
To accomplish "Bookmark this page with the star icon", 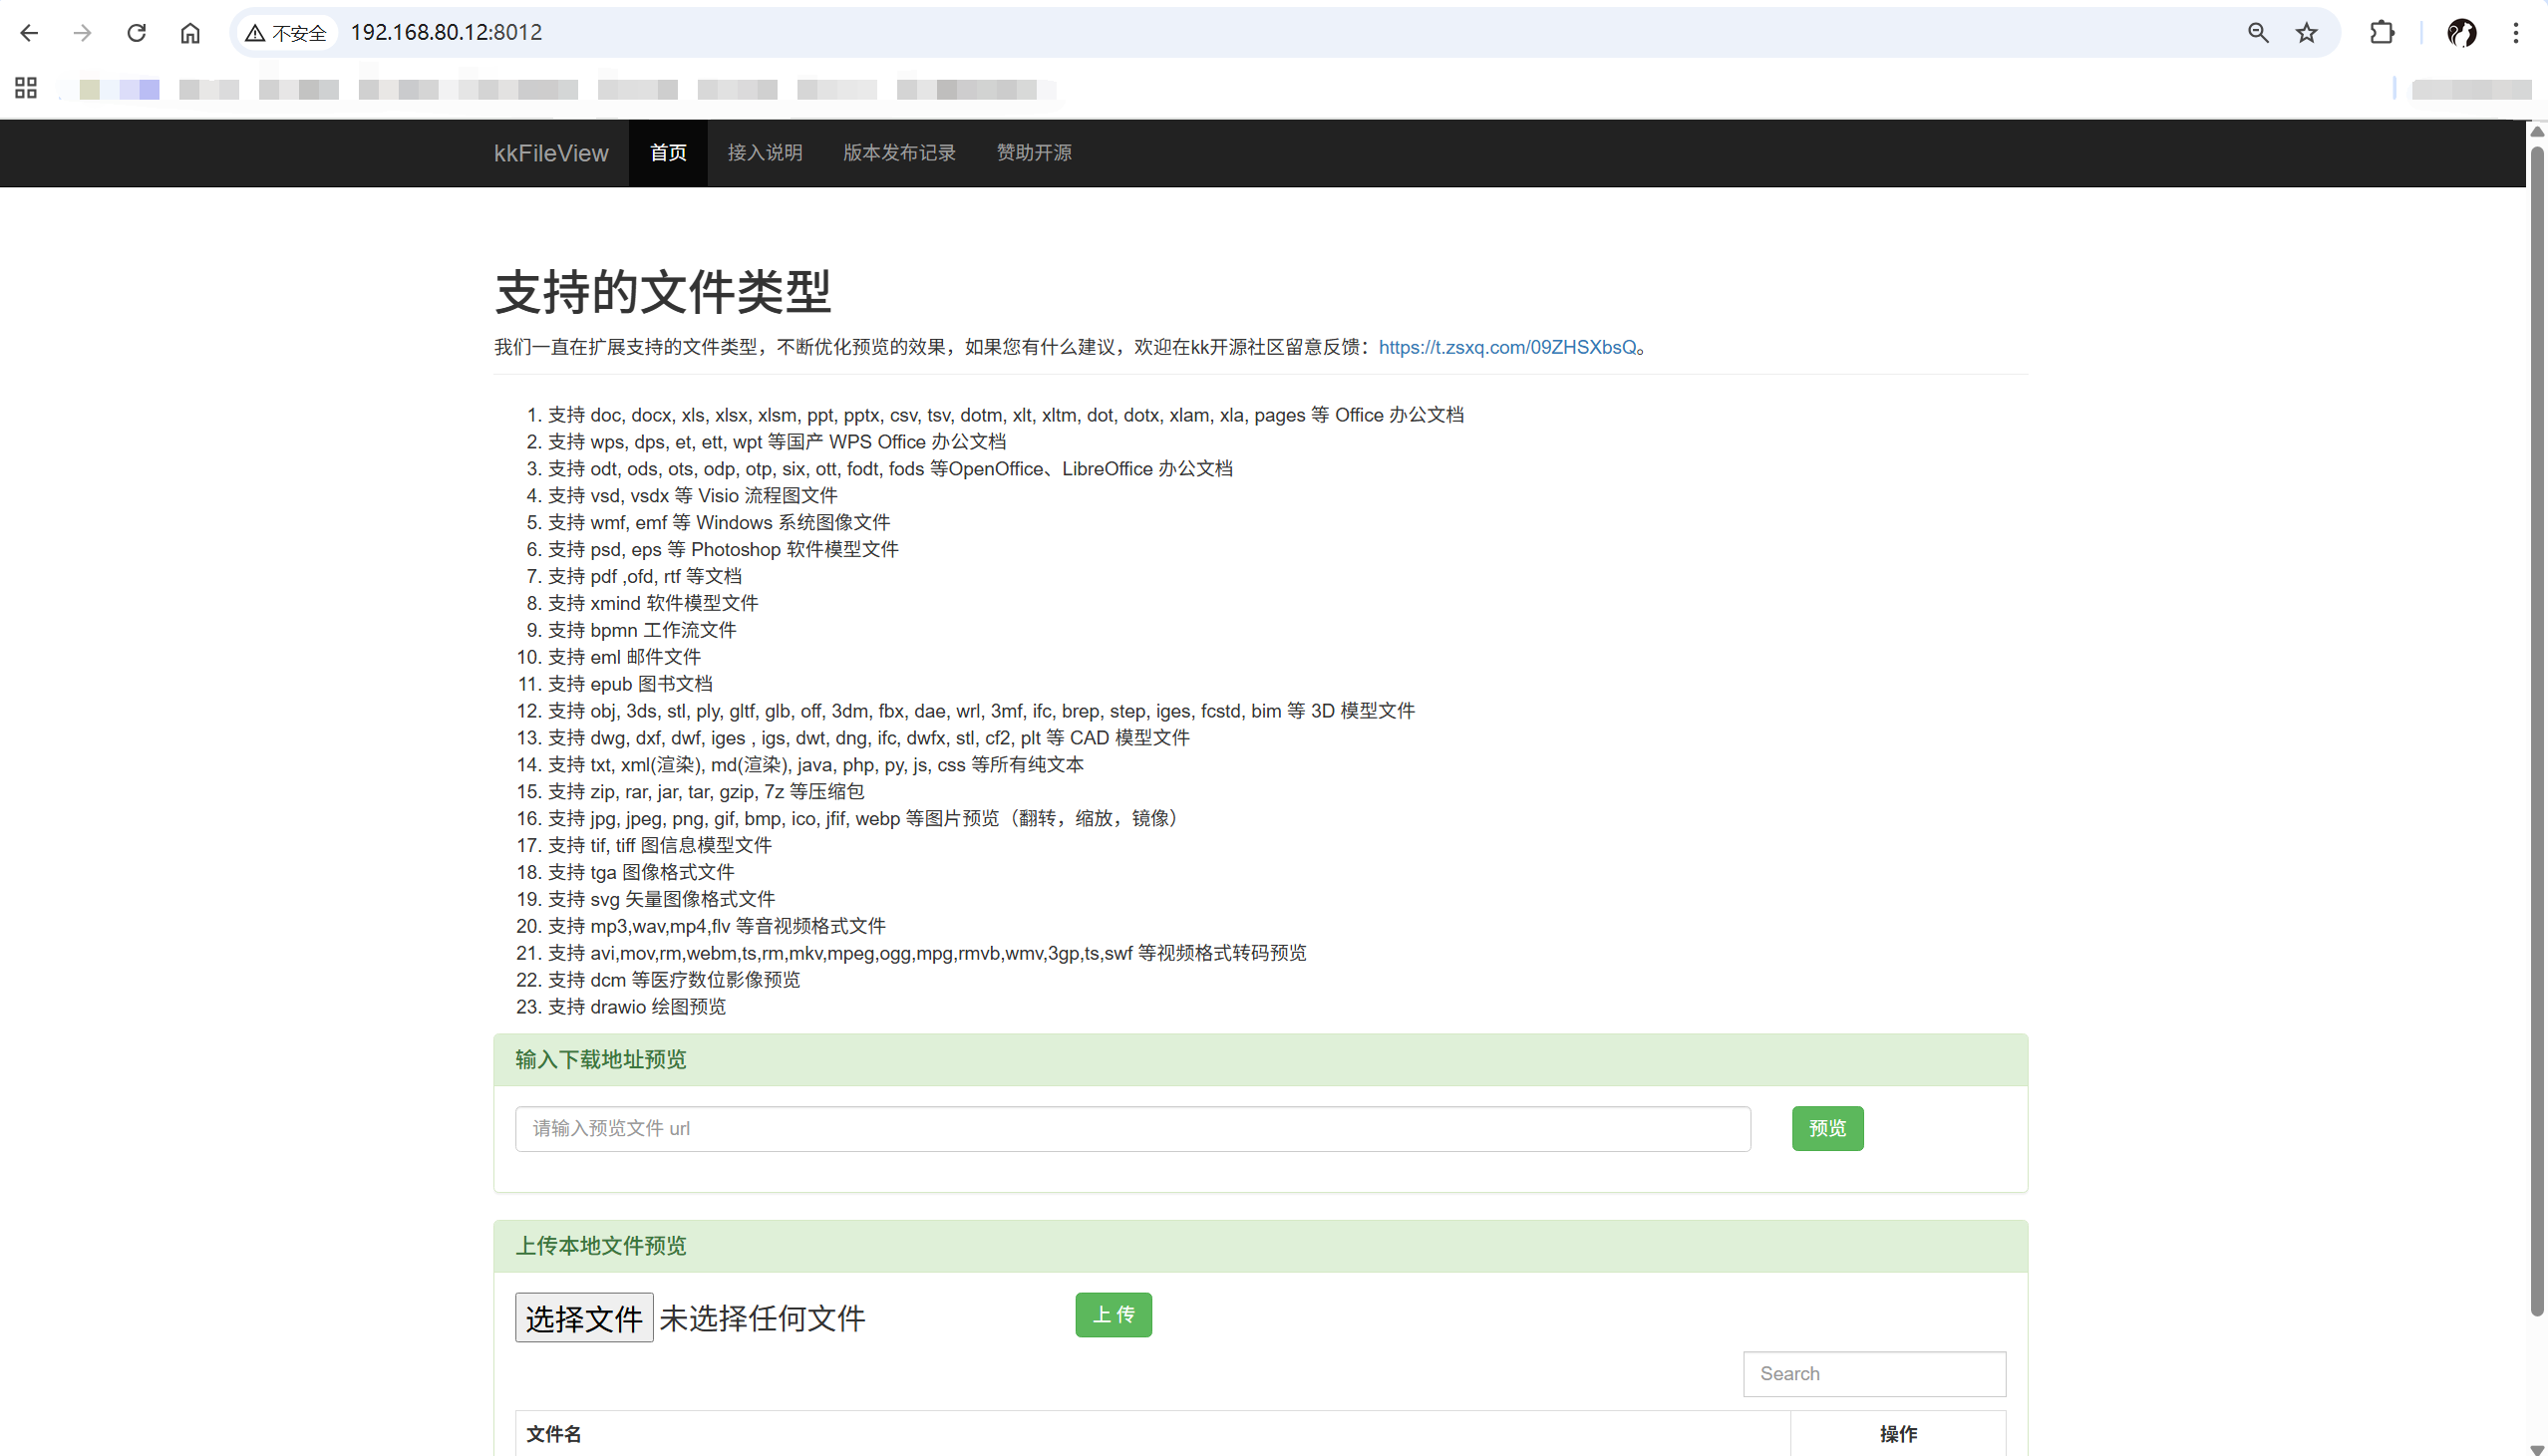I will [2306, 33].
